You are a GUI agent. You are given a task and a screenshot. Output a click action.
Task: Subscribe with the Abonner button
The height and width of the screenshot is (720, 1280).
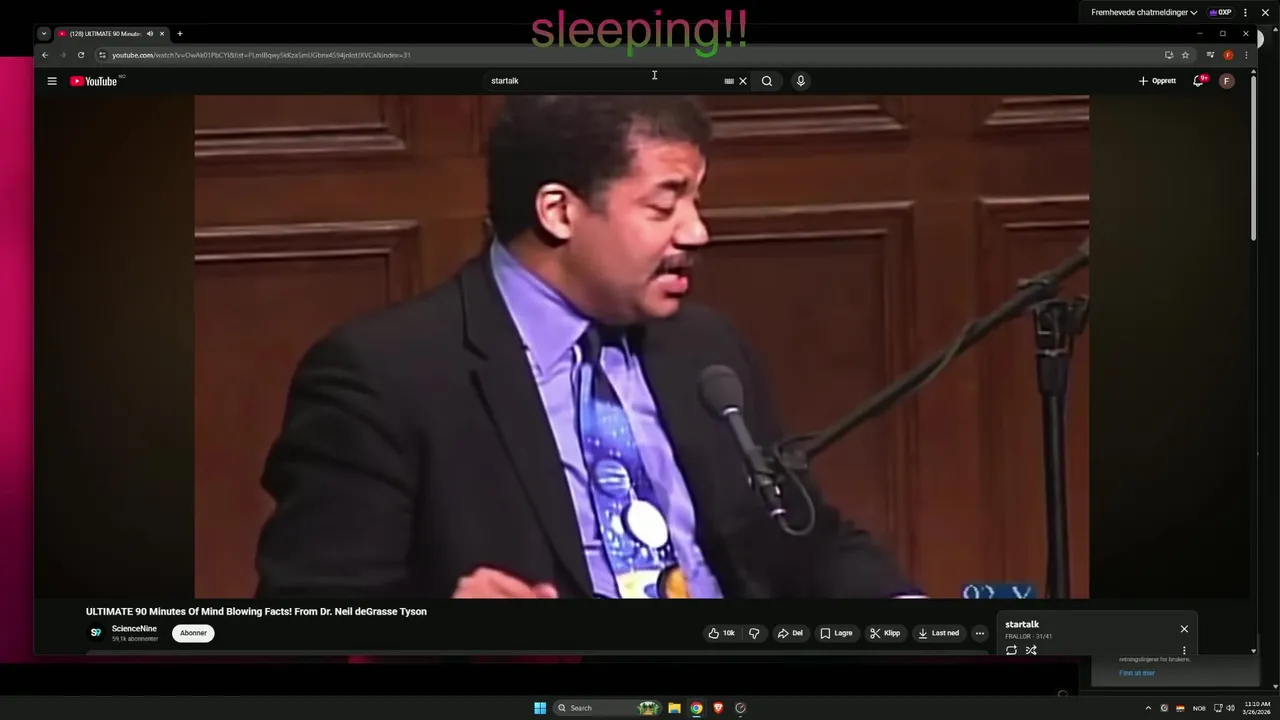193,633
